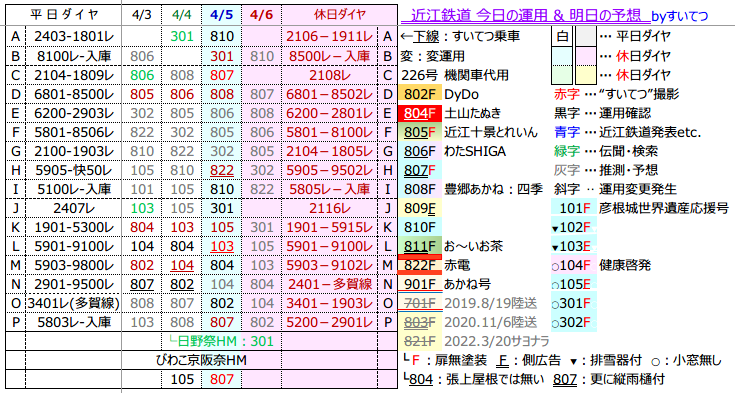Click the holiday cell 2104－1805レ
This screenshot has width=735, height=393.
click(x=330, y=151)
